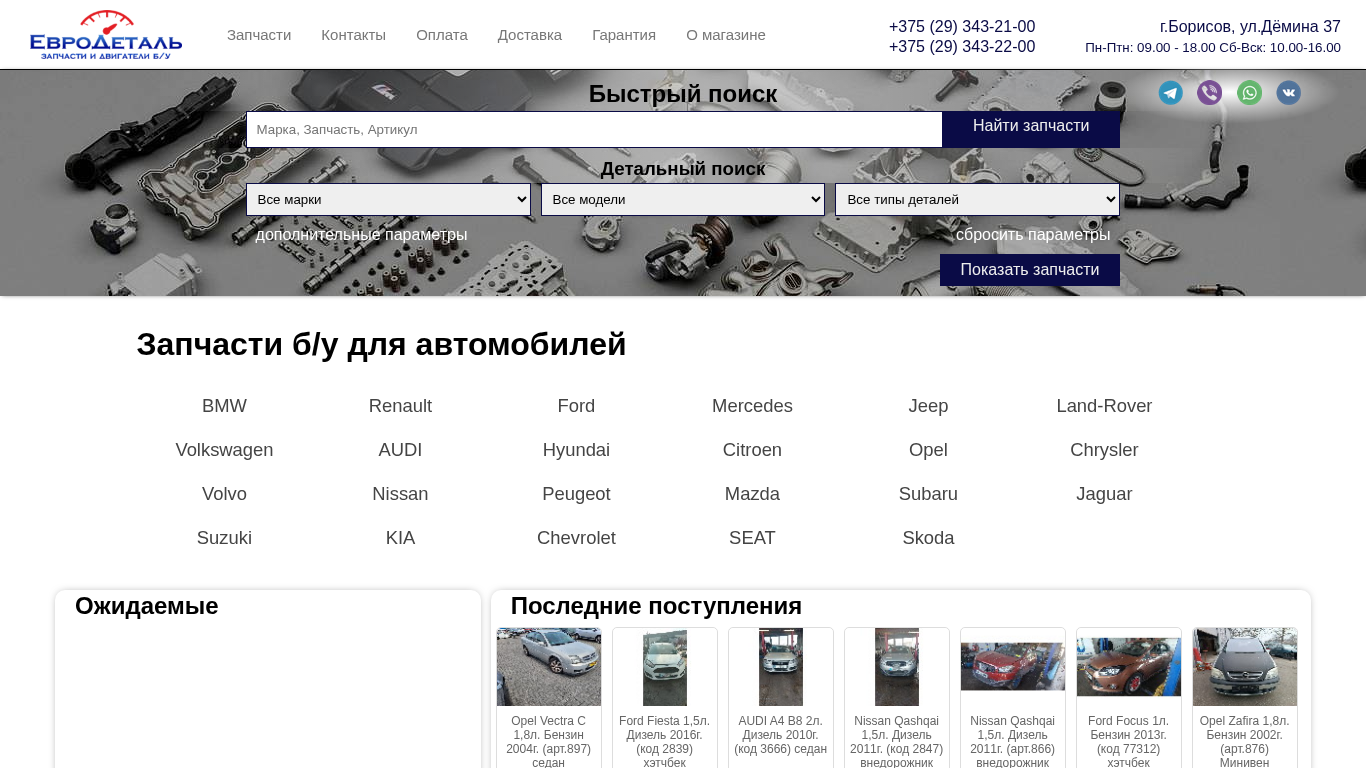Image resolution: width=1366 pixels, height=768 pixels.
Task: Expand the 'Все типы деталей' dropdown
Action: [x=977, y=200]
